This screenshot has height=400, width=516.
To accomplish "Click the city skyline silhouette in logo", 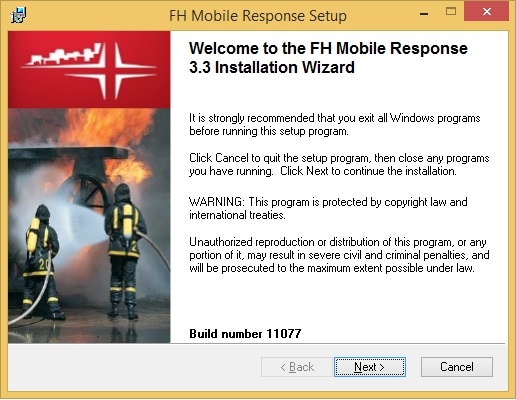I will [63, 55].
